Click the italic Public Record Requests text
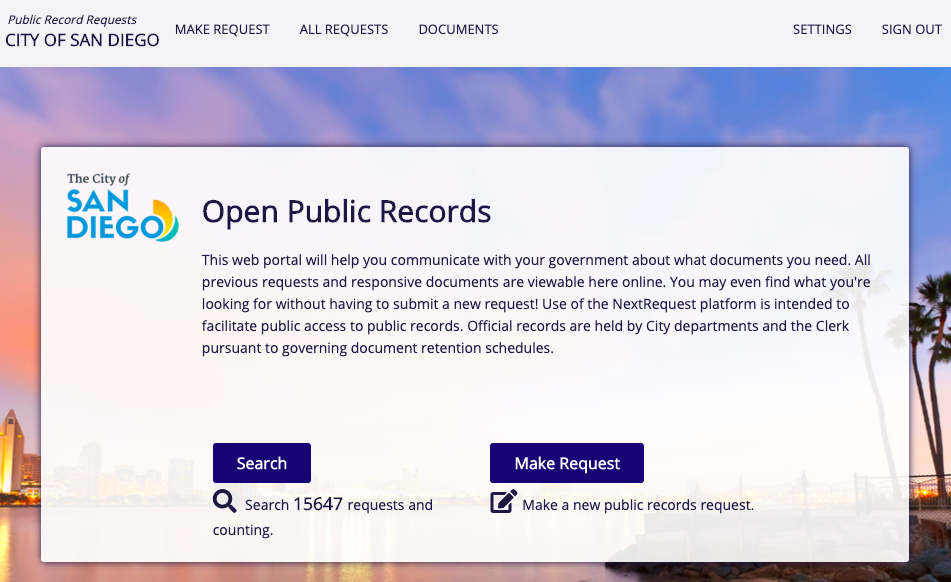The width and height of the screenshot is (951, 582). tap(72, 19)
